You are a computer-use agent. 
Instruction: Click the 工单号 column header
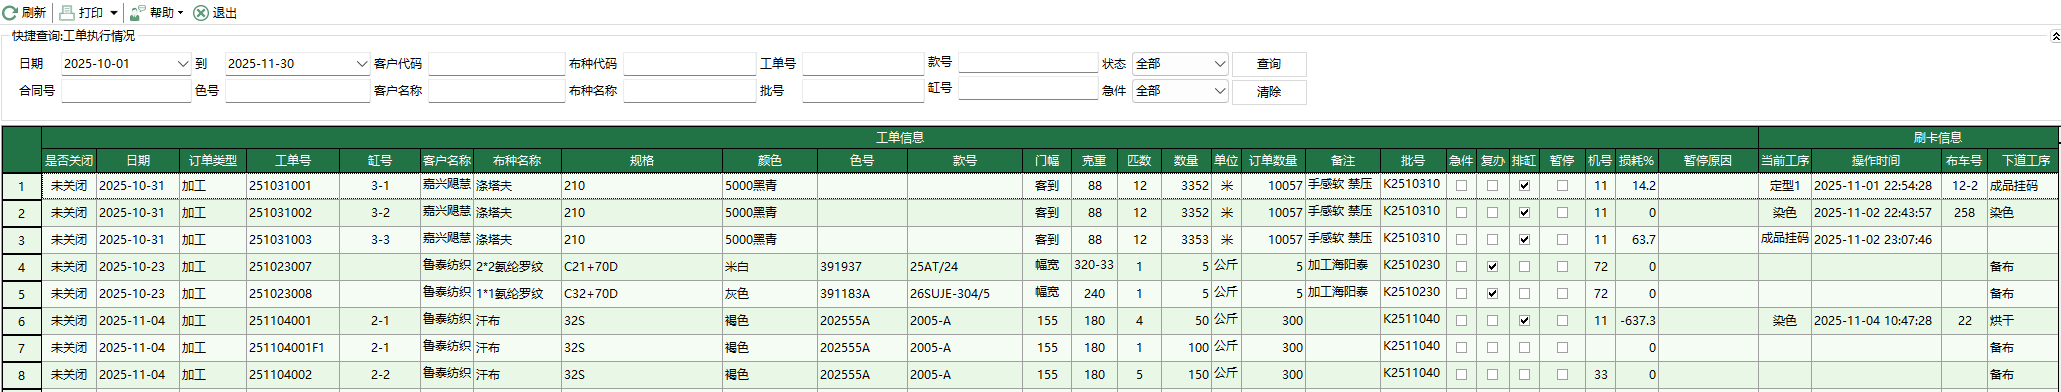[x=293, y=160]
